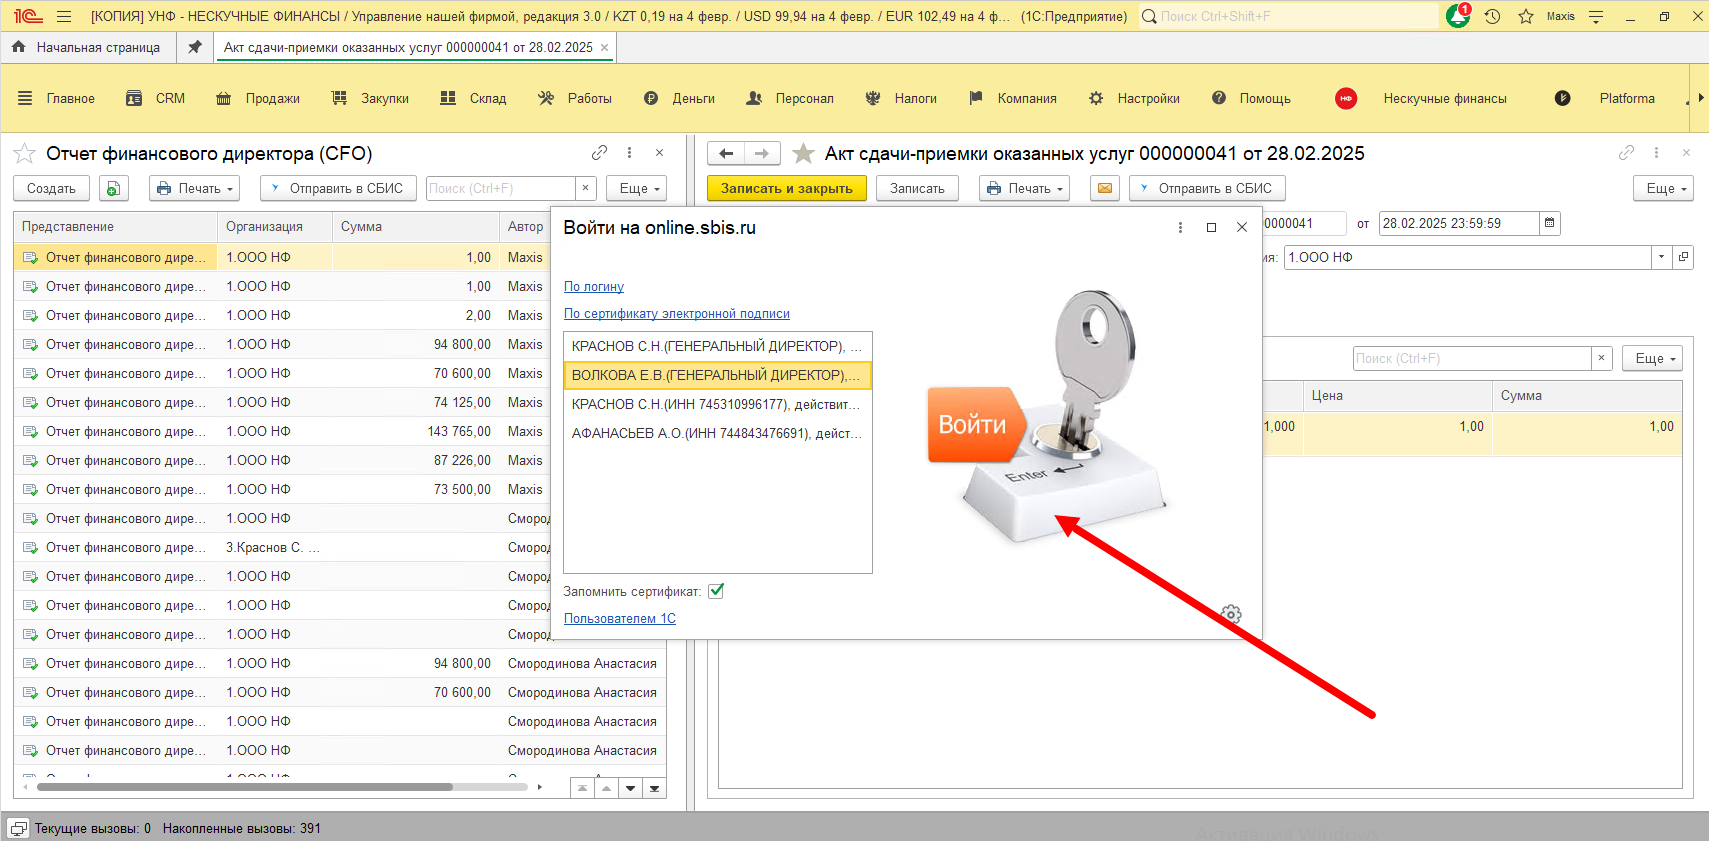Click the green document icon beside Создать

pos(114,188)
